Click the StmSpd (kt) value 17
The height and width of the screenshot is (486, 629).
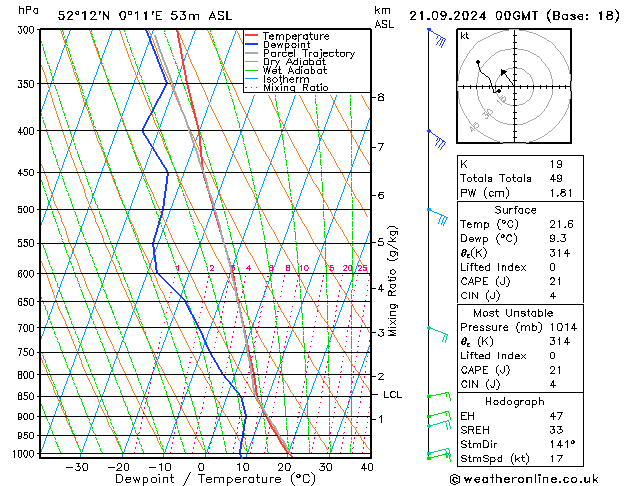point(556,458)
